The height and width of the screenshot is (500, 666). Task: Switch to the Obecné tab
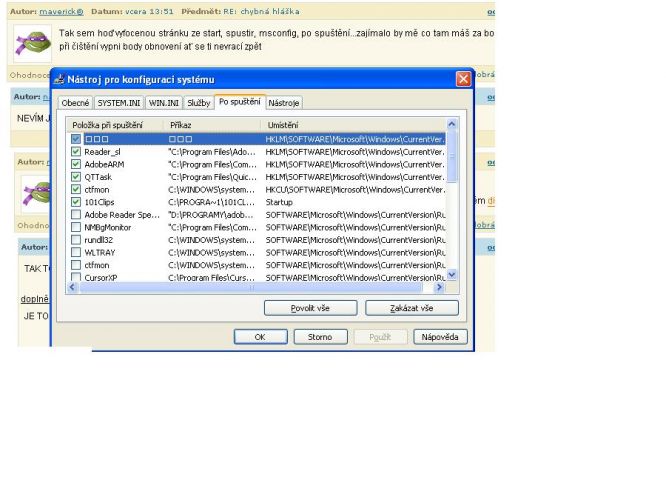pos(75,103)
